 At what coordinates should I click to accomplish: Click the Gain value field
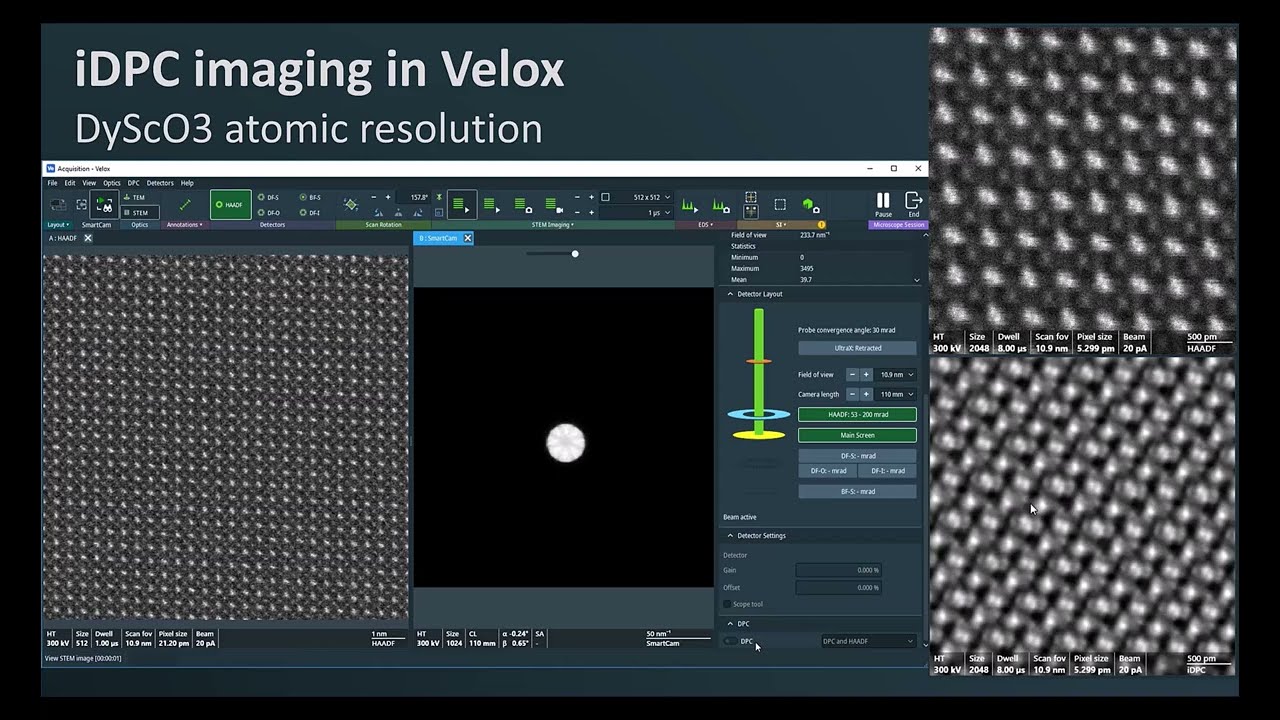point(838,570)
